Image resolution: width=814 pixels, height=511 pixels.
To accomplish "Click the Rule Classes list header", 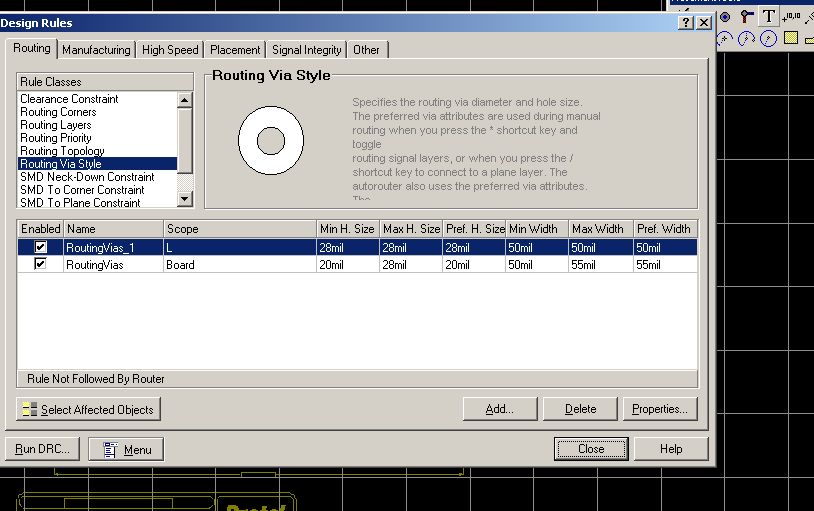I will click(x=105, y=82).
